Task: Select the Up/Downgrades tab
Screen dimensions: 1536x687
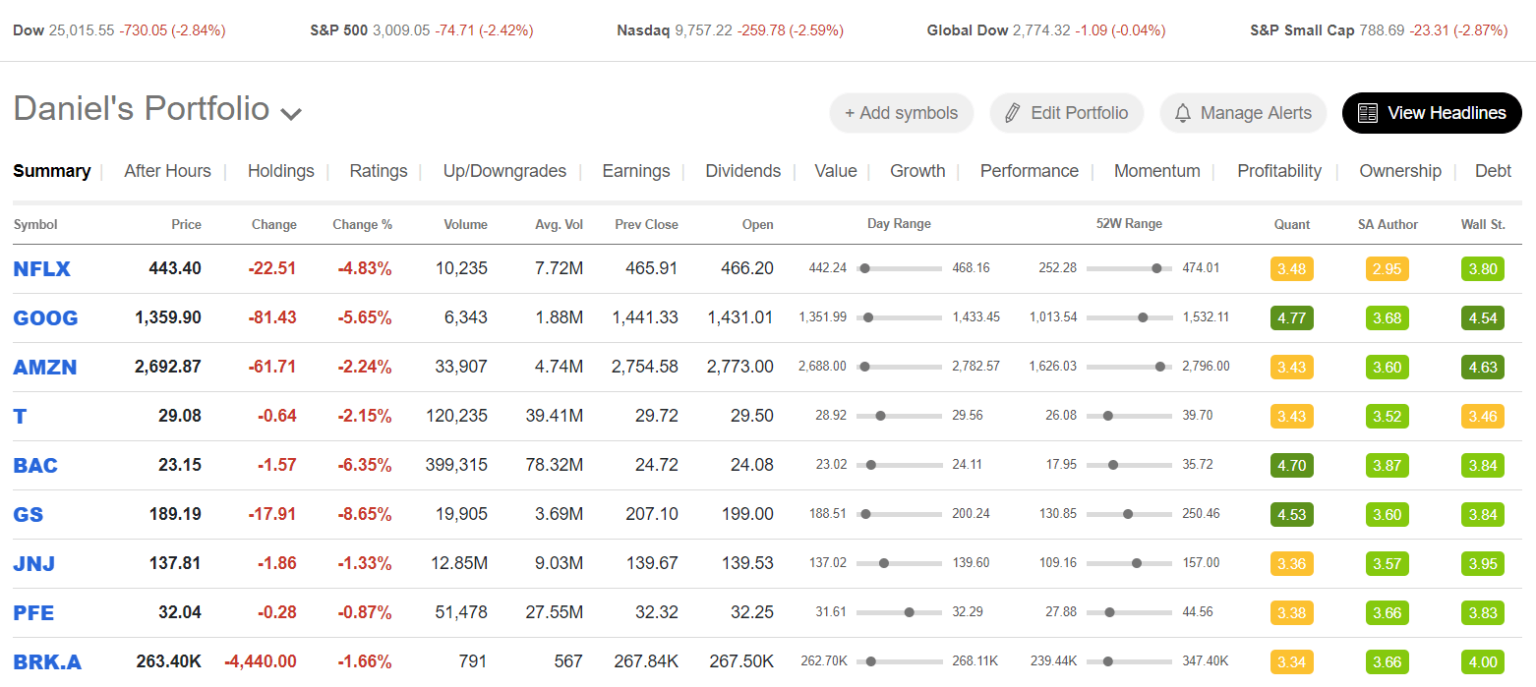Action: (x=504, y=171)
